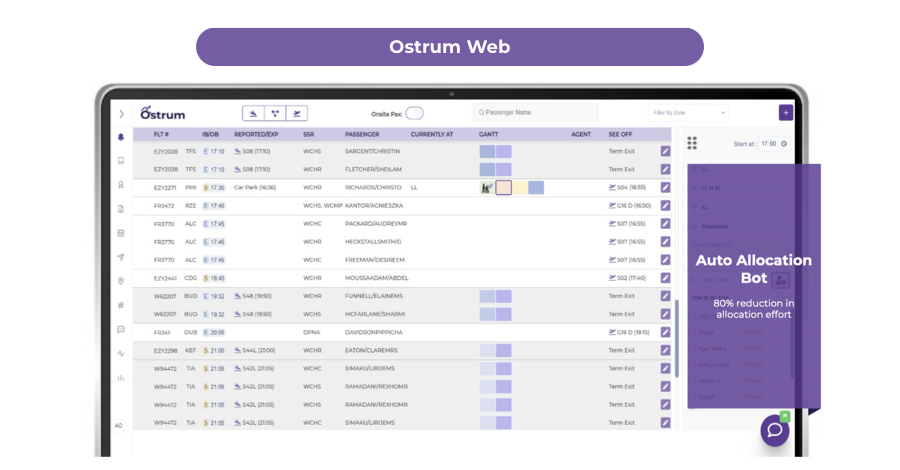Viewport: 900px width, 470px height.
Task: Toggle the Onsite Pax switch
Action: click(x=414, y=114)
